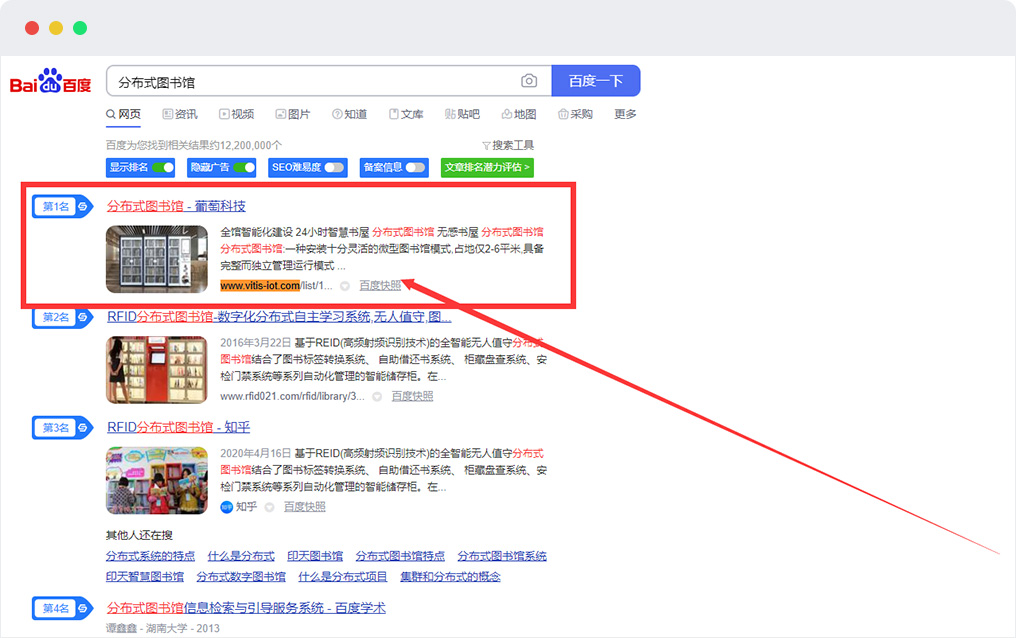Click the circular icon on the 第1名 badge

coord(83,207)
